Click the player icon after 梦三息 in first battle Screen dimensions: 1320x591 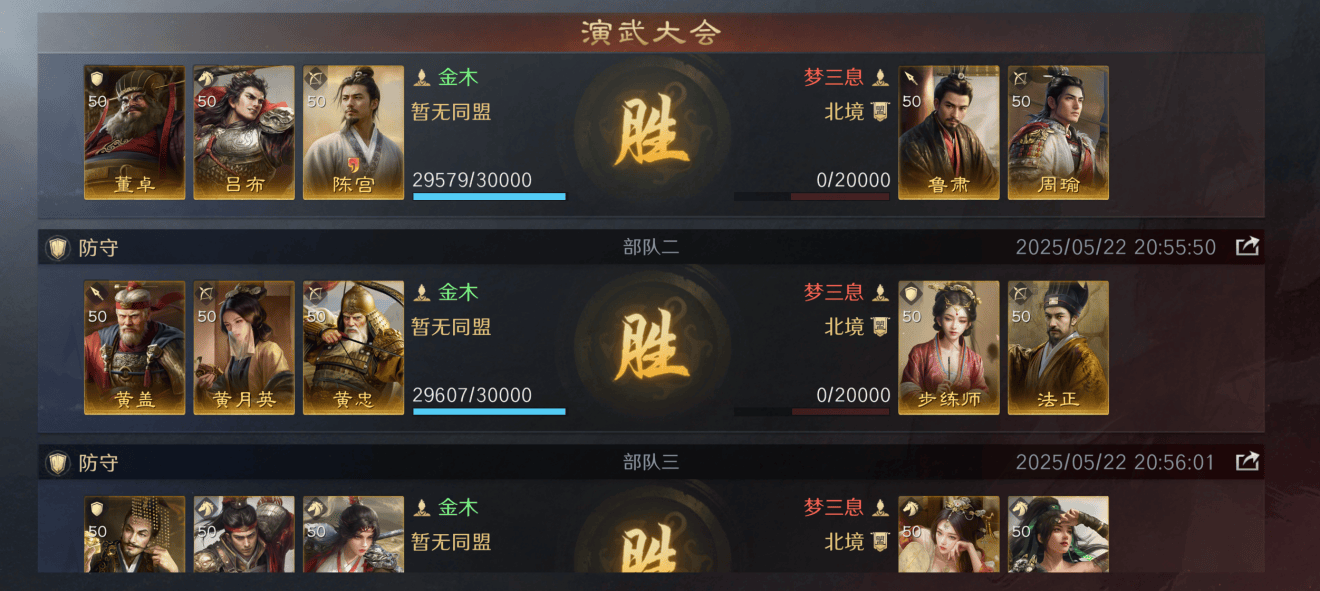click(x=880, y=77)
